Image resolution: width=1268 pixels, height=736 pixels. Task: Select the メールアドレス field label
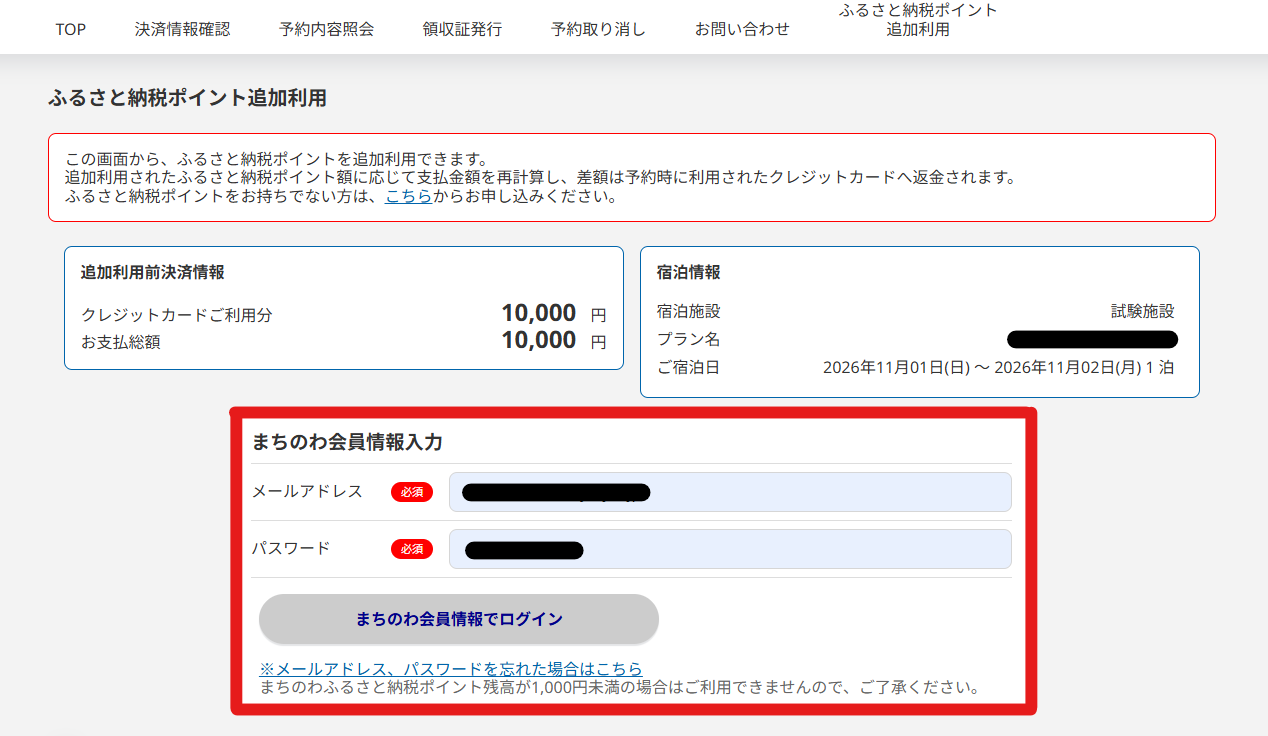[307, 491]
